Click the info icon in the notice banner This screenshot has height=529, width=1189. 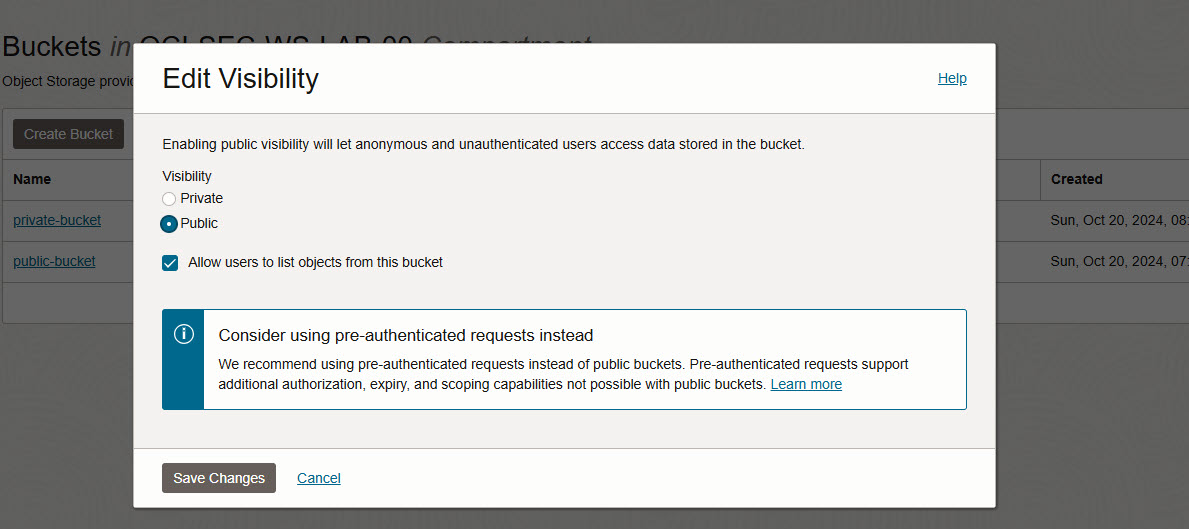(x=184, y=333)
